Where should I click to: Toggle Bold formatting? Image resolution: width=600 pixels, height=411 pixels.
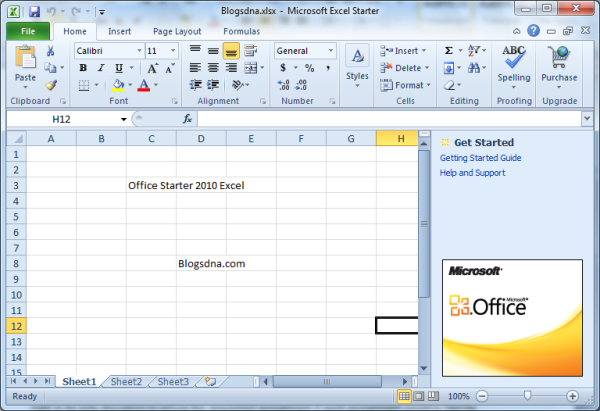pyautogui.click(x=83, y=68)
